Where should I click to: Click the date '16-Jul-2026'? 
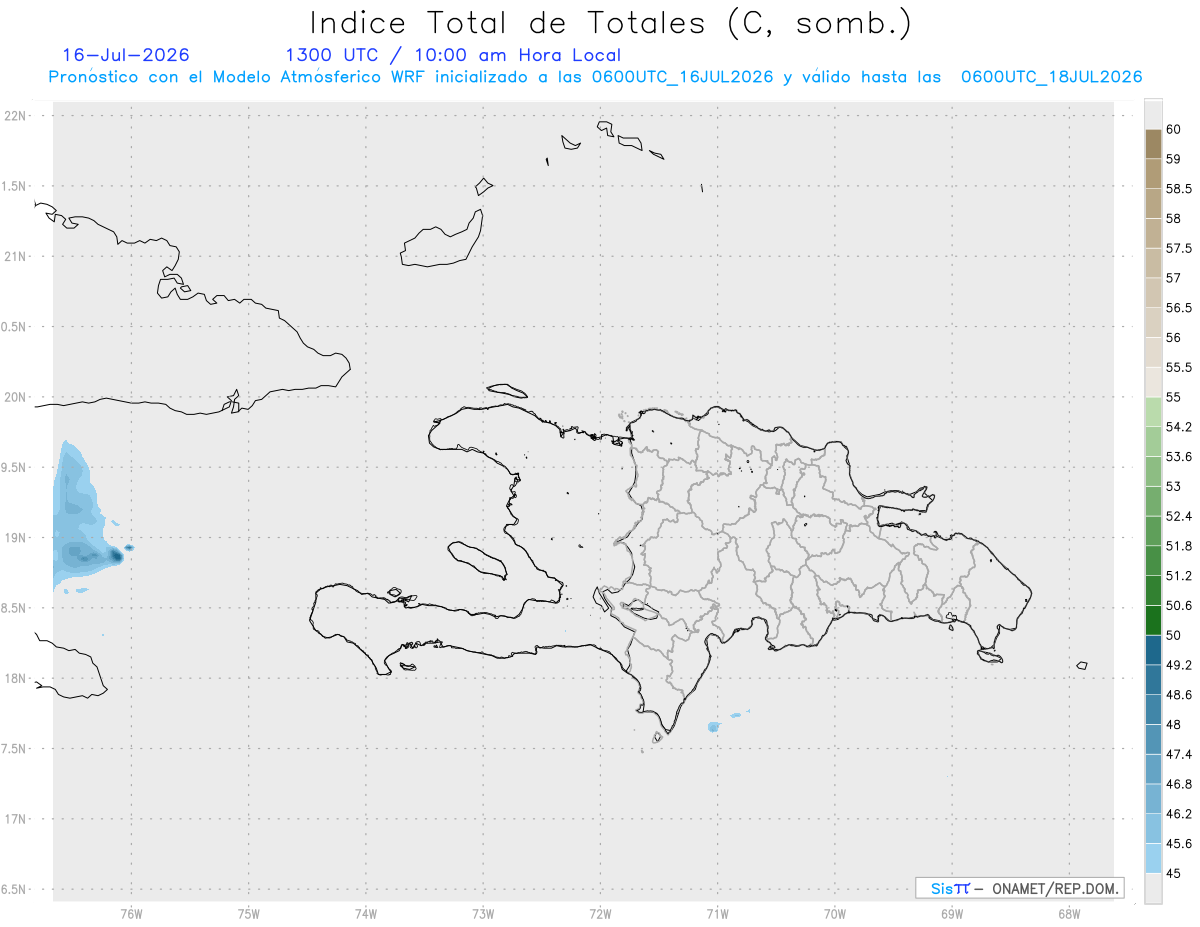click(x=126, y=55)
